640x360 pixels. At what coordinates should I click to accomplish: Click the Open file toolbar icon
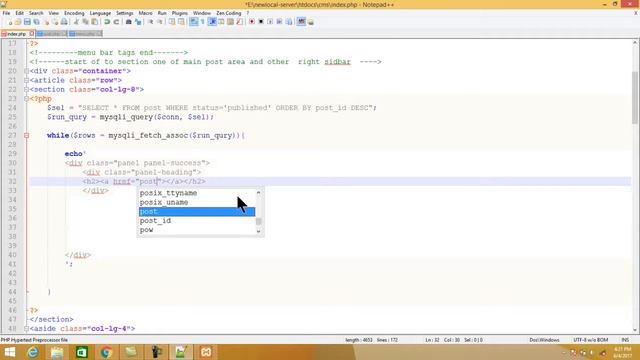(18, 22)
